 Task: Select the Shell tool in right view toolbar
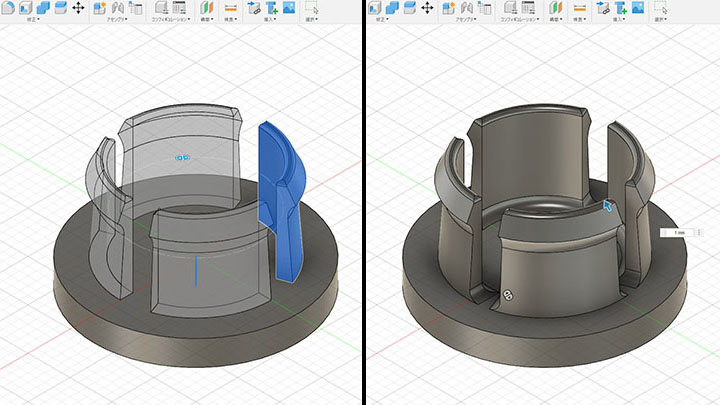click(375, 7)
